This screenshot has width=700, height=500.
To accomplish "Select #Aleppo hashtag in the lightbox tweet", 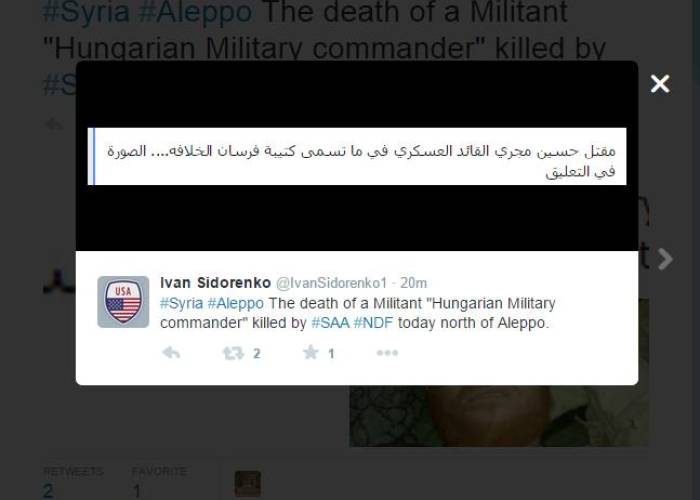I will pos(236,303).
